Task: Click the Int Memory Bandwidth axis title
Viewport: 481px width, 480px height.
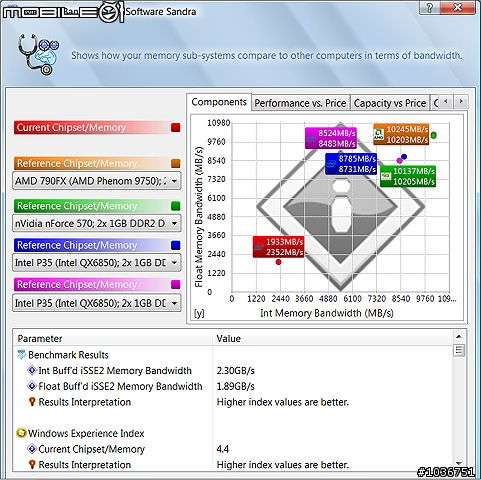Action: click(327, 313)
